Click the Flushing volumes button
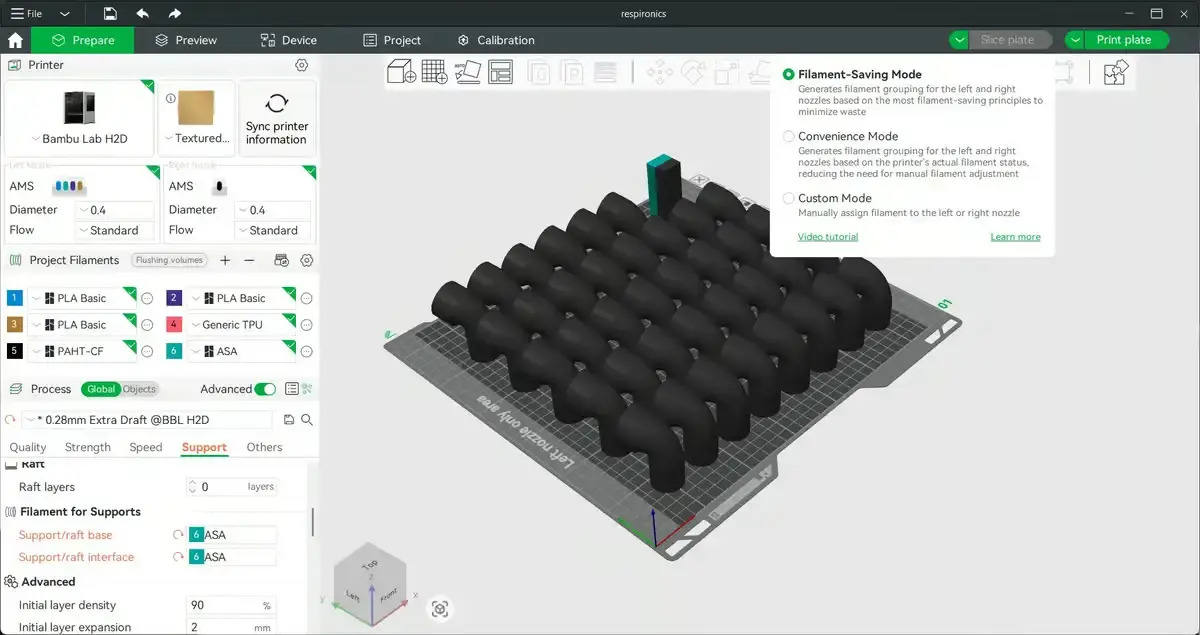 pos(169,260)
